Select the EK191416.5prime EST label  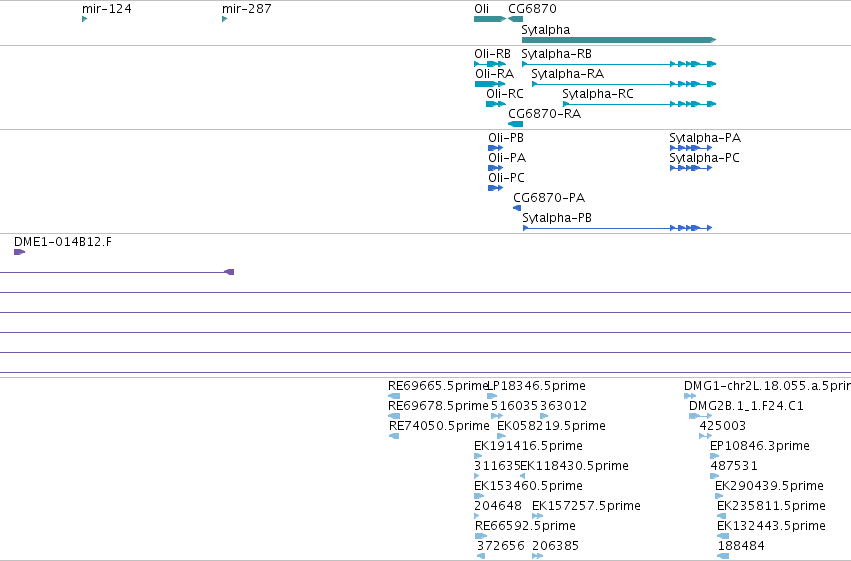pos(528,446)
